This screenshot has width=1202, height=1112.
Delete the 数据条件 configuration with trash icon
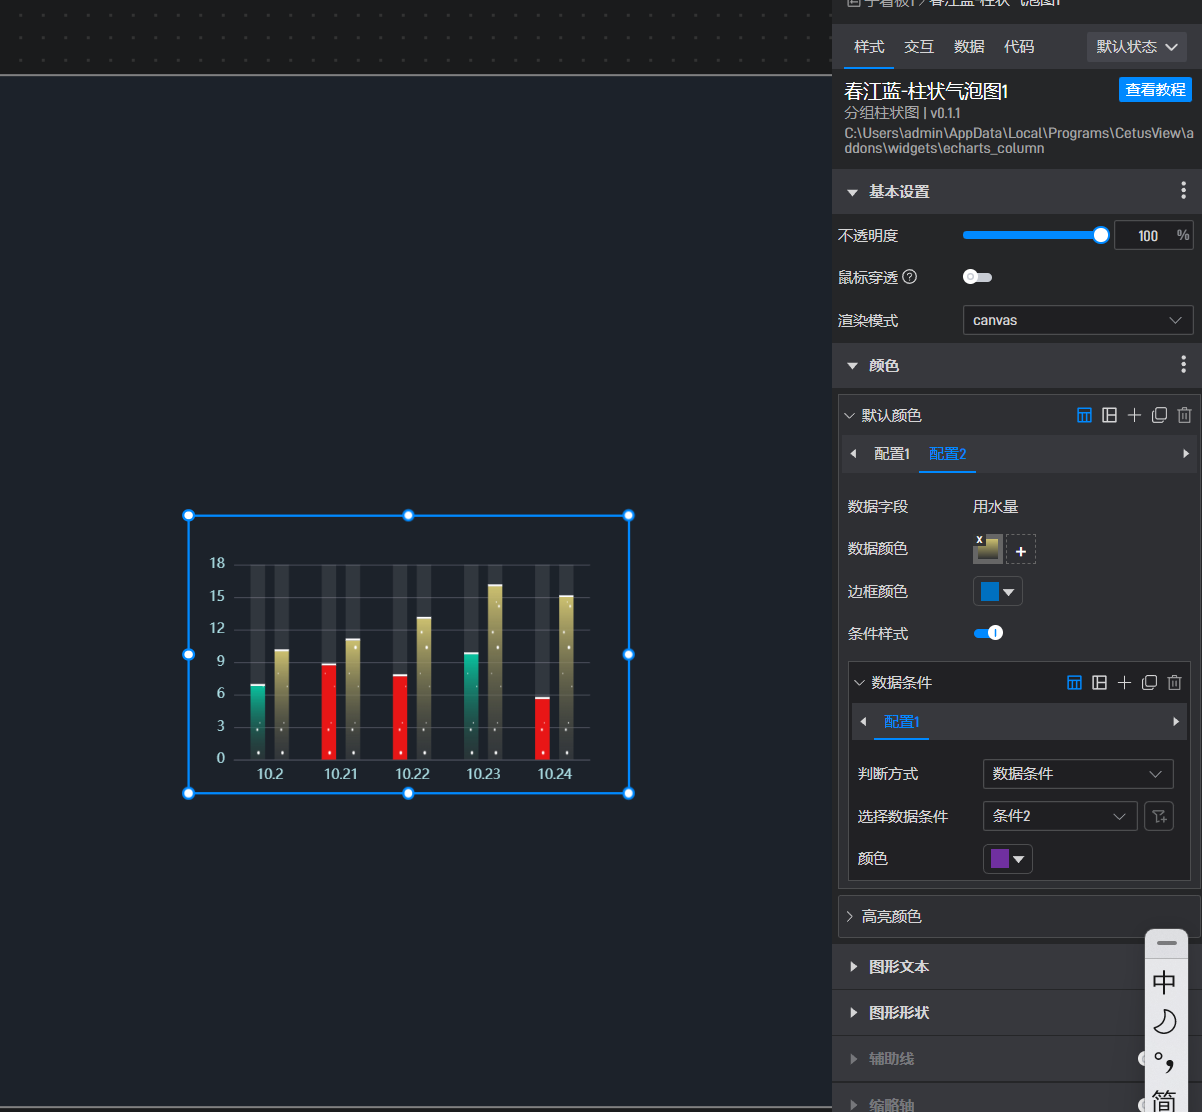(1174, 682)
